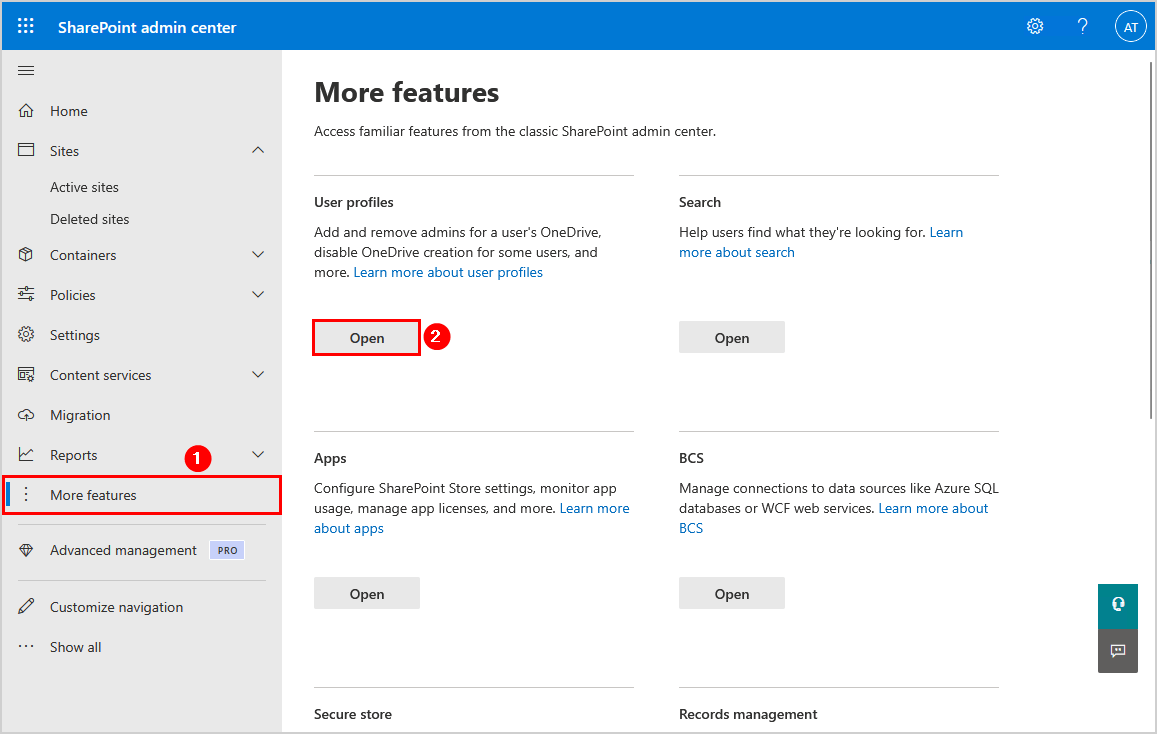
Task: Open the AT account avatar
Action: pyautogui.click(x=1130, y=27)
